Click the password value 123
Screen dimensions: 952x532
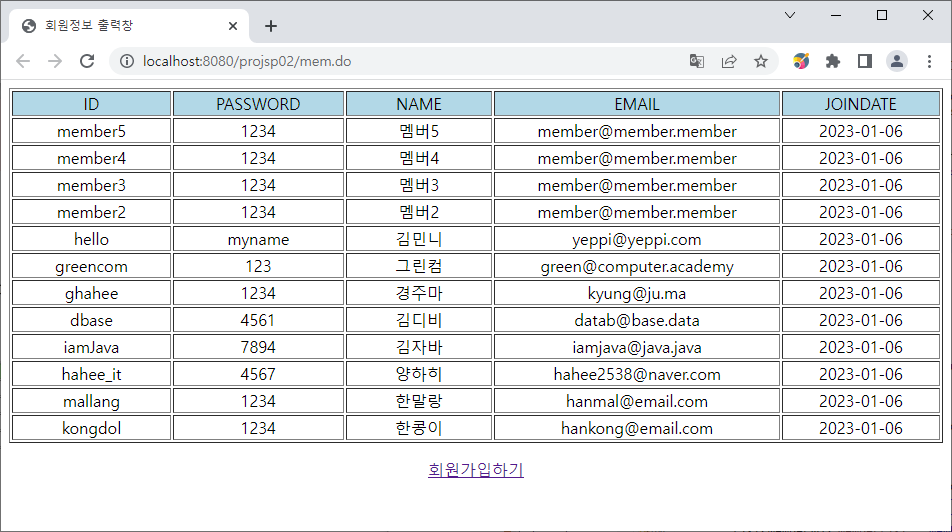(x=258, y=266)
